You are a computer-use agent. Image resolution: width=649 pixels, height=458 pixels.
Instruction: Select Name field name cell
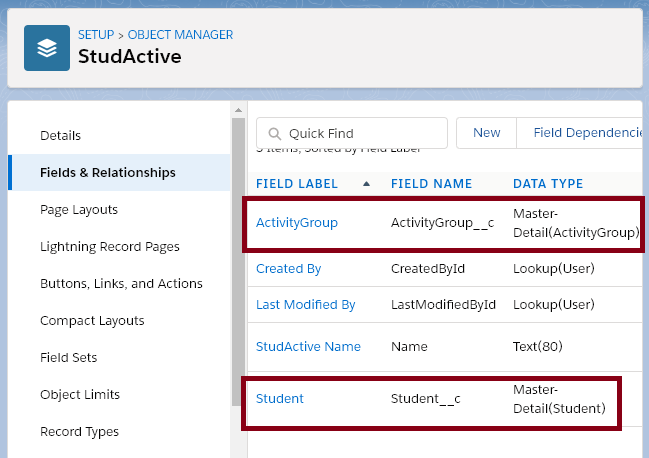pyautogui.click(x=409, y=346)
